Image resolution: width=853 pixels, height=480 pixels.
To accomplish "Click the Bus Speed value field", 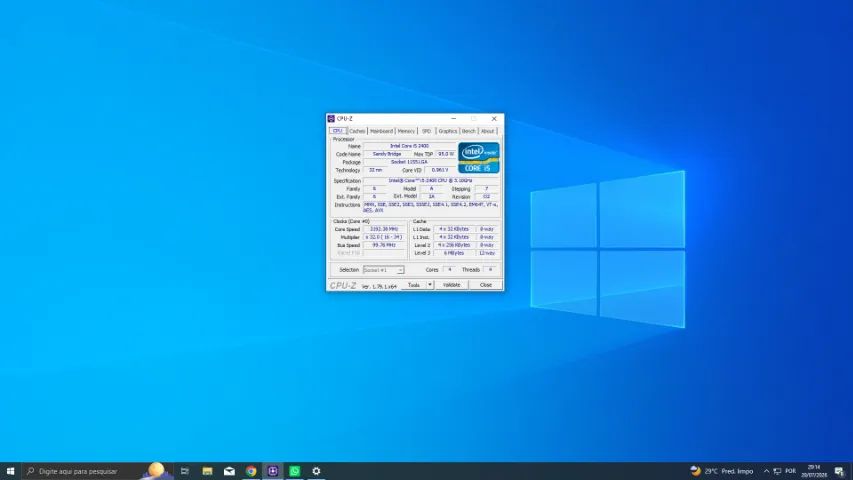I will point(384,245).
